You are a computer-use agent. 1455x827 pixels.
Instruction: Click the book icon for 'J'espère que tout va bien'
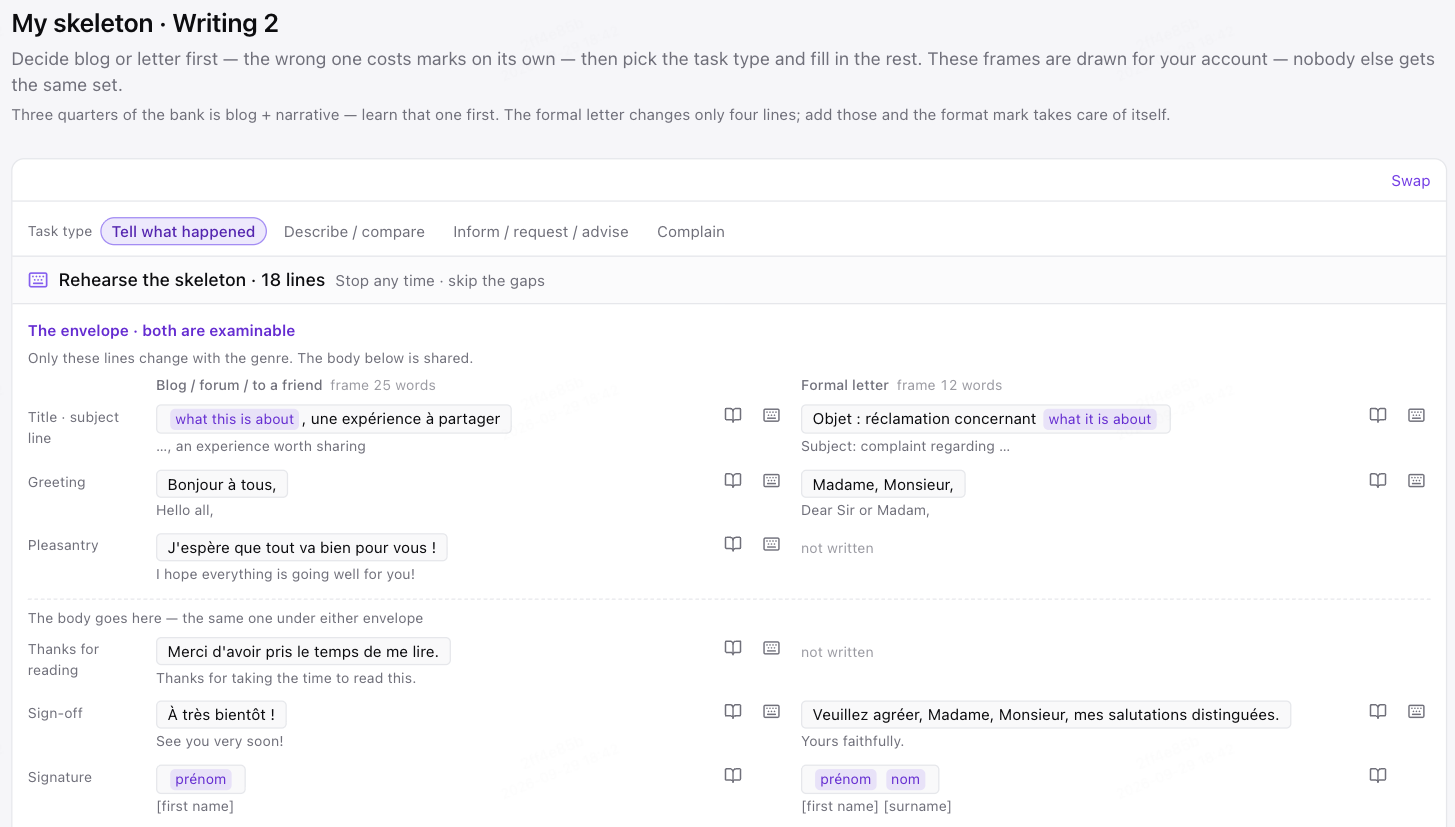click(733, 544)
